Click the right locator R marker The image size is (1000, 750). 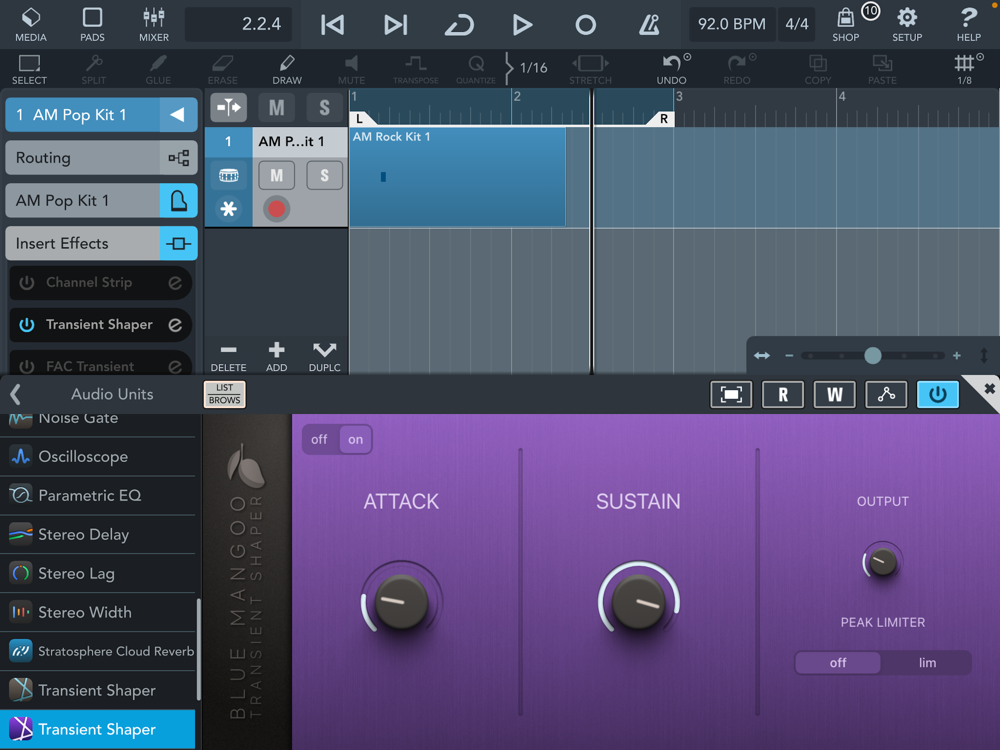(x=662, y=119)
